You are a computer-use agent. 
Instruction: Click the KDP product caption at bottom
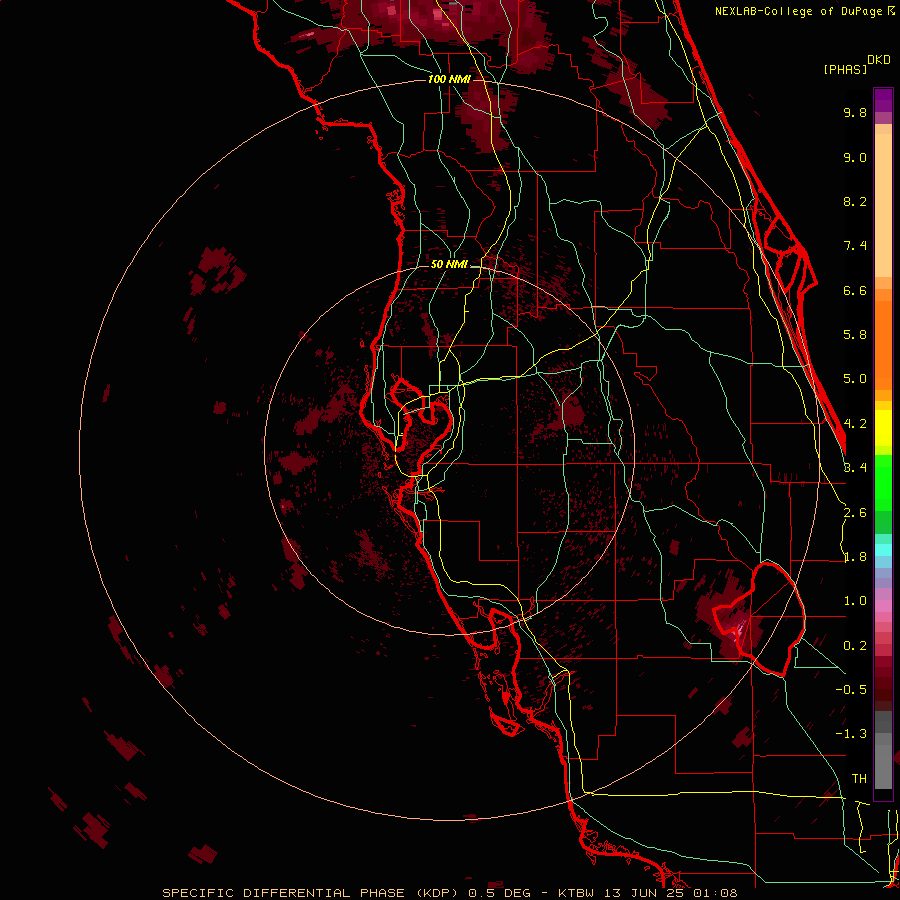click(449, 893)
